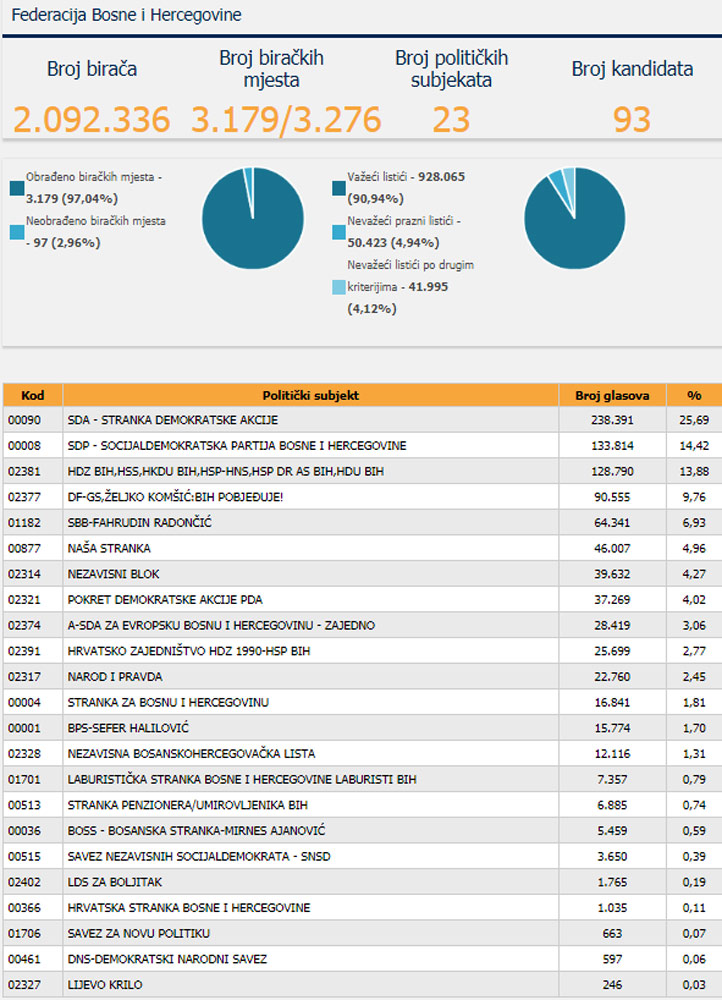Click party code 01182
Screen dimensions: 722x1000
pos(24,522)
